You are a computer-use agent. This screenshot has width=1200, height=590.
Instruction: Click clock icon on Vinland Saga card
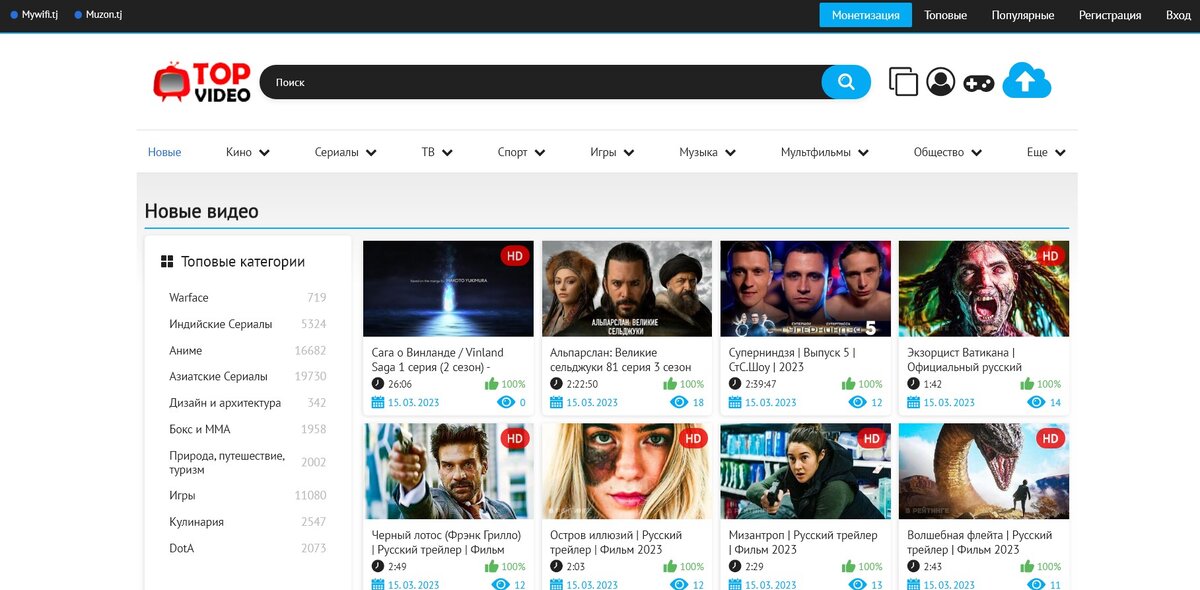pyautogui.click(x=378, y=384)
